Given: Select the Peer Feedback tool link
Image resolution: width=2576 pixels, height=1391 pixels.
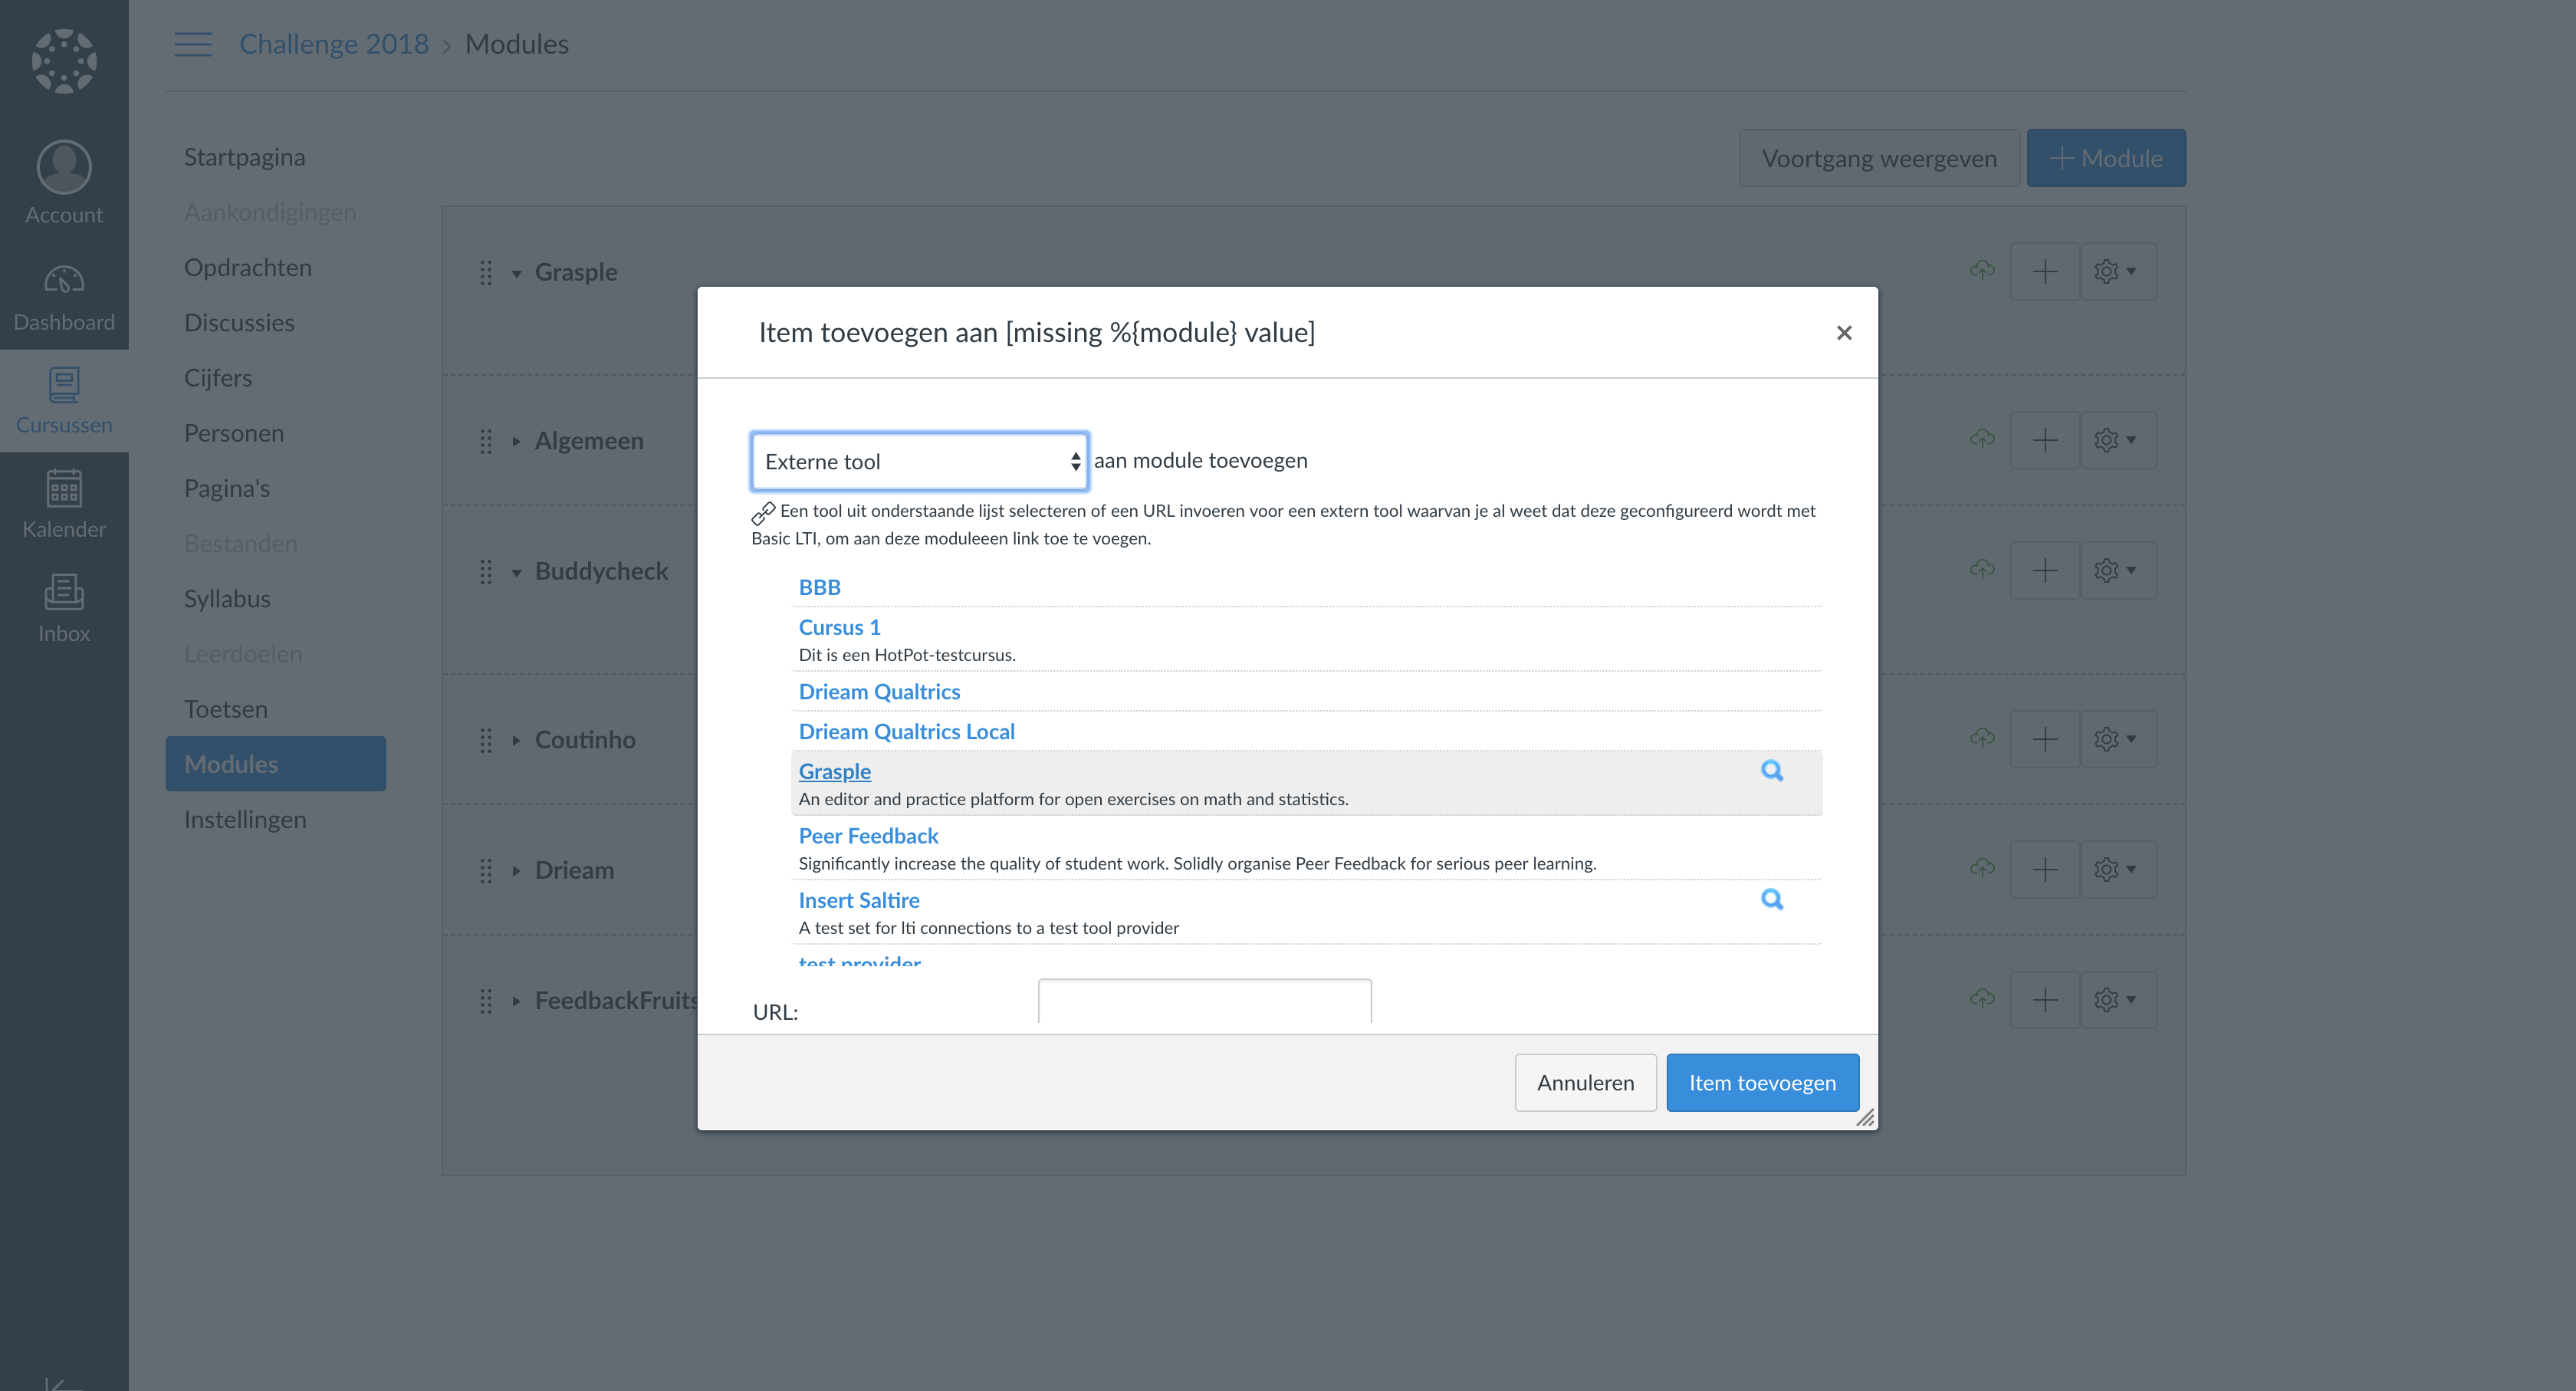Looking at the screenshot, I should tap(868, 835).
